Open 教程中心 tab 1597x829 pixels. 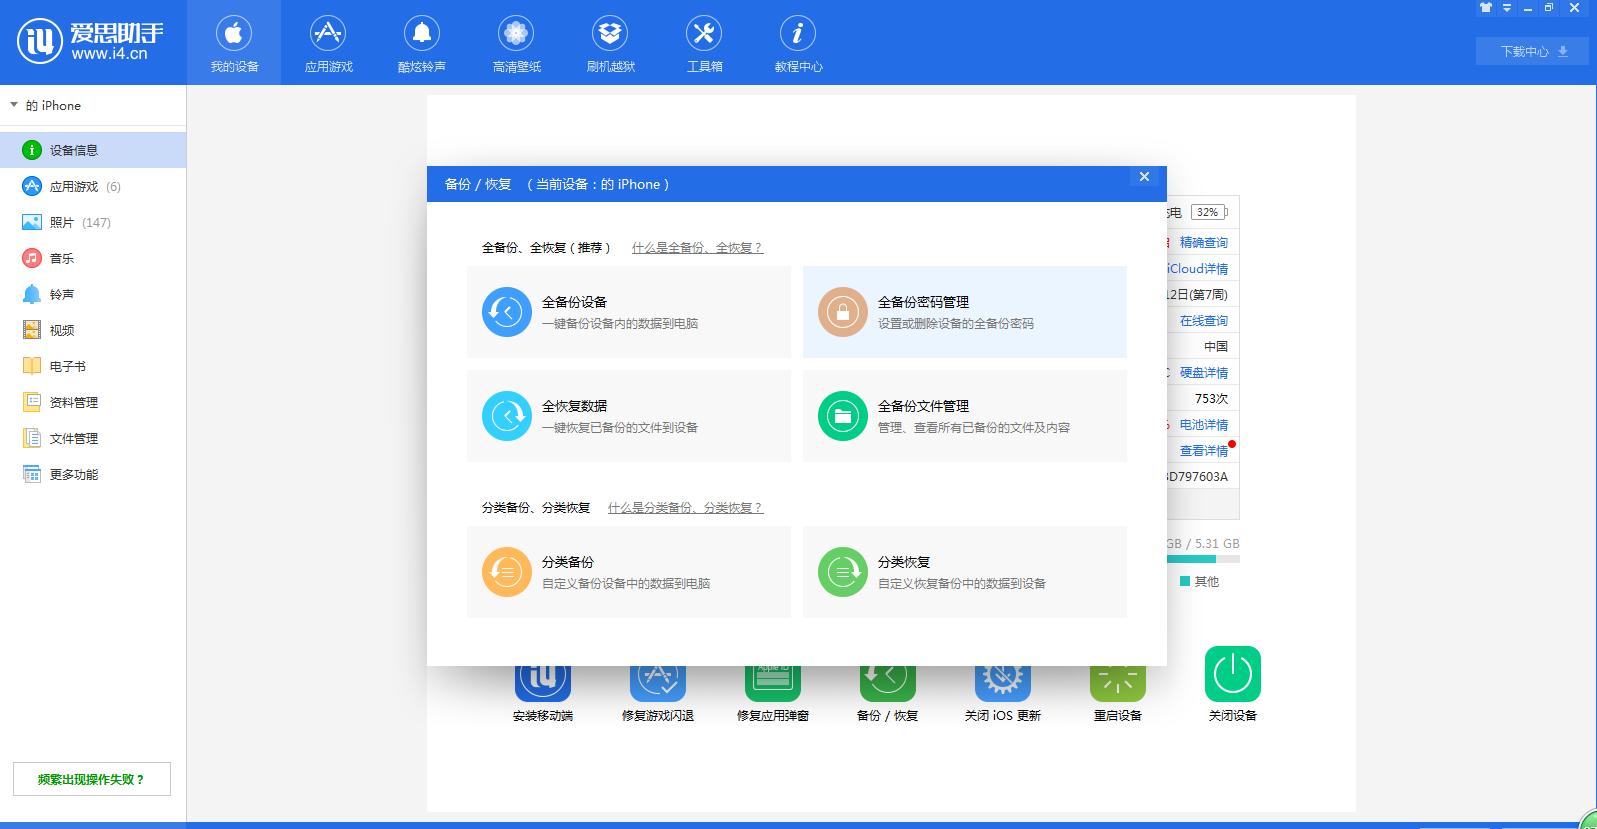[798, 43]
